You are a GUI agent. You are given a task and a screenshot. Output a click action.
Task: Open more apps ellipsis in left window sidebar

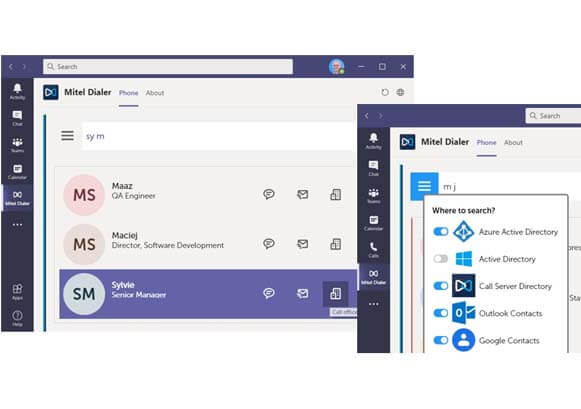coord(17,225)
